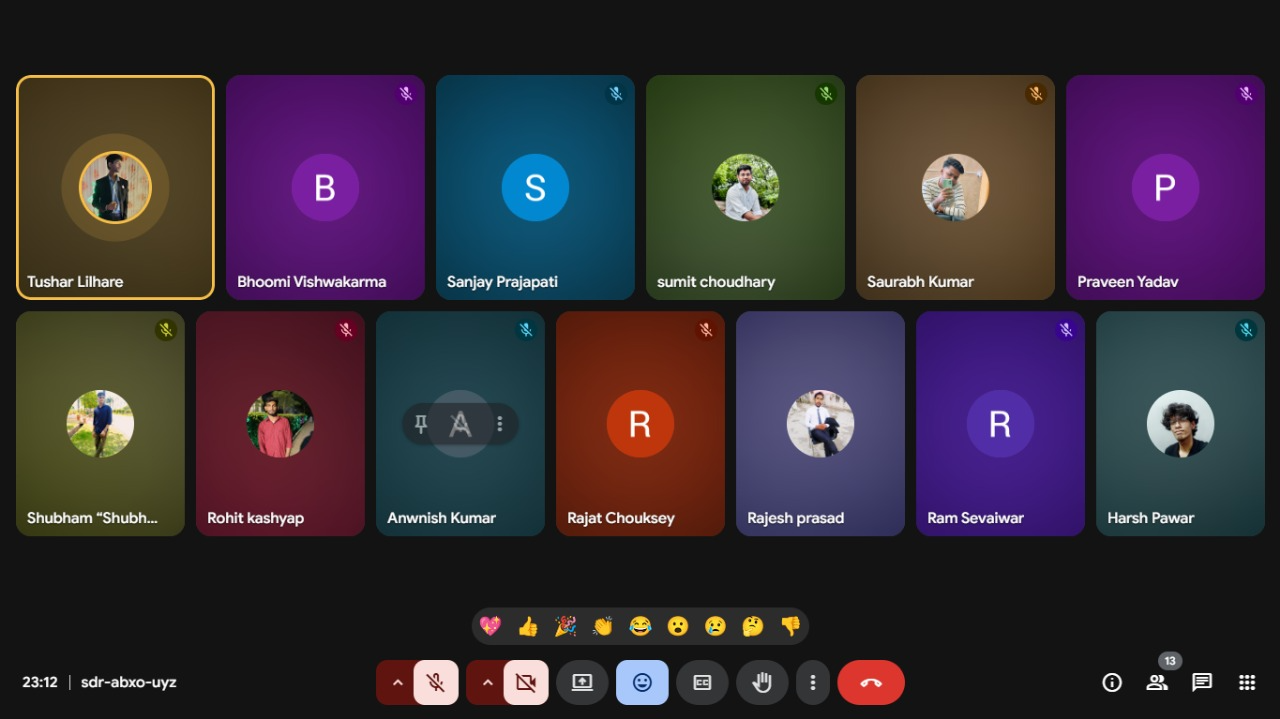Turn on the camera

coord(526,683)
